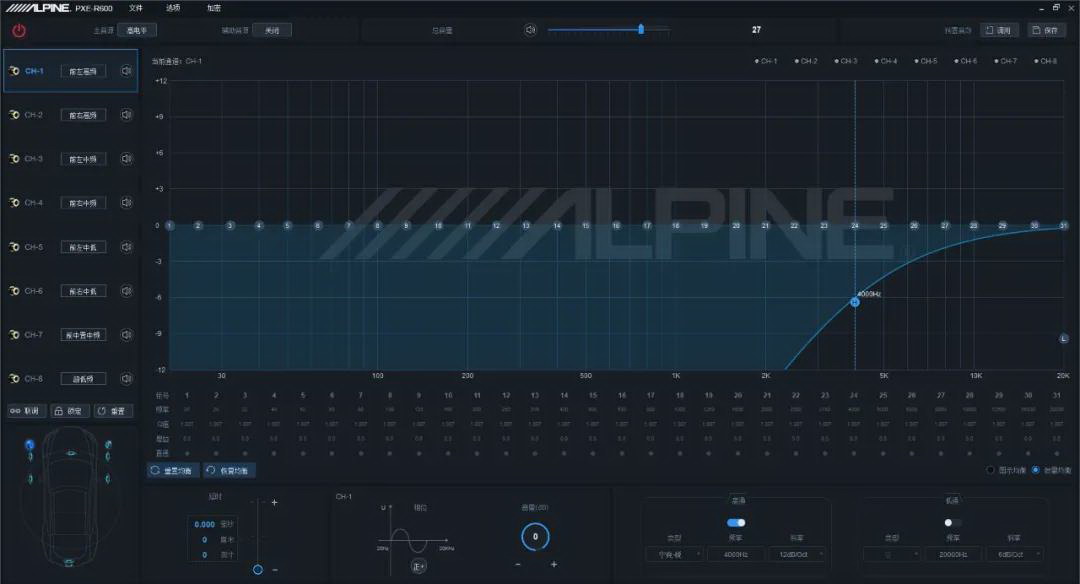Open the 加密 menu
This screenshot has width=1080, height=584.
tap(214, 8)
